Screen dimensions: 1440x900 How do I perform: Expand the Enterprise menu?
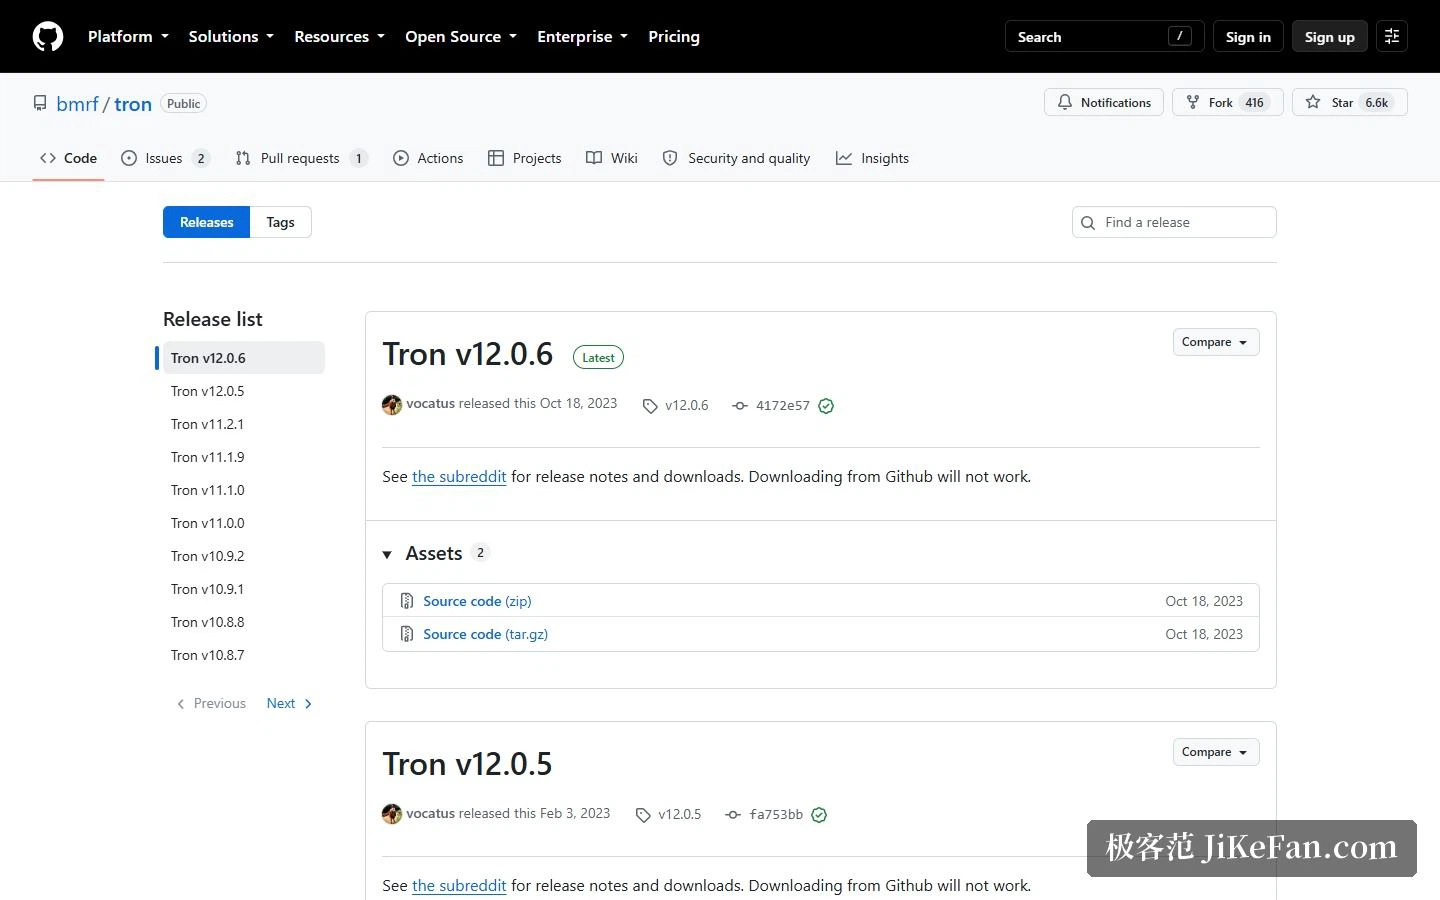(x=582, y=36)
